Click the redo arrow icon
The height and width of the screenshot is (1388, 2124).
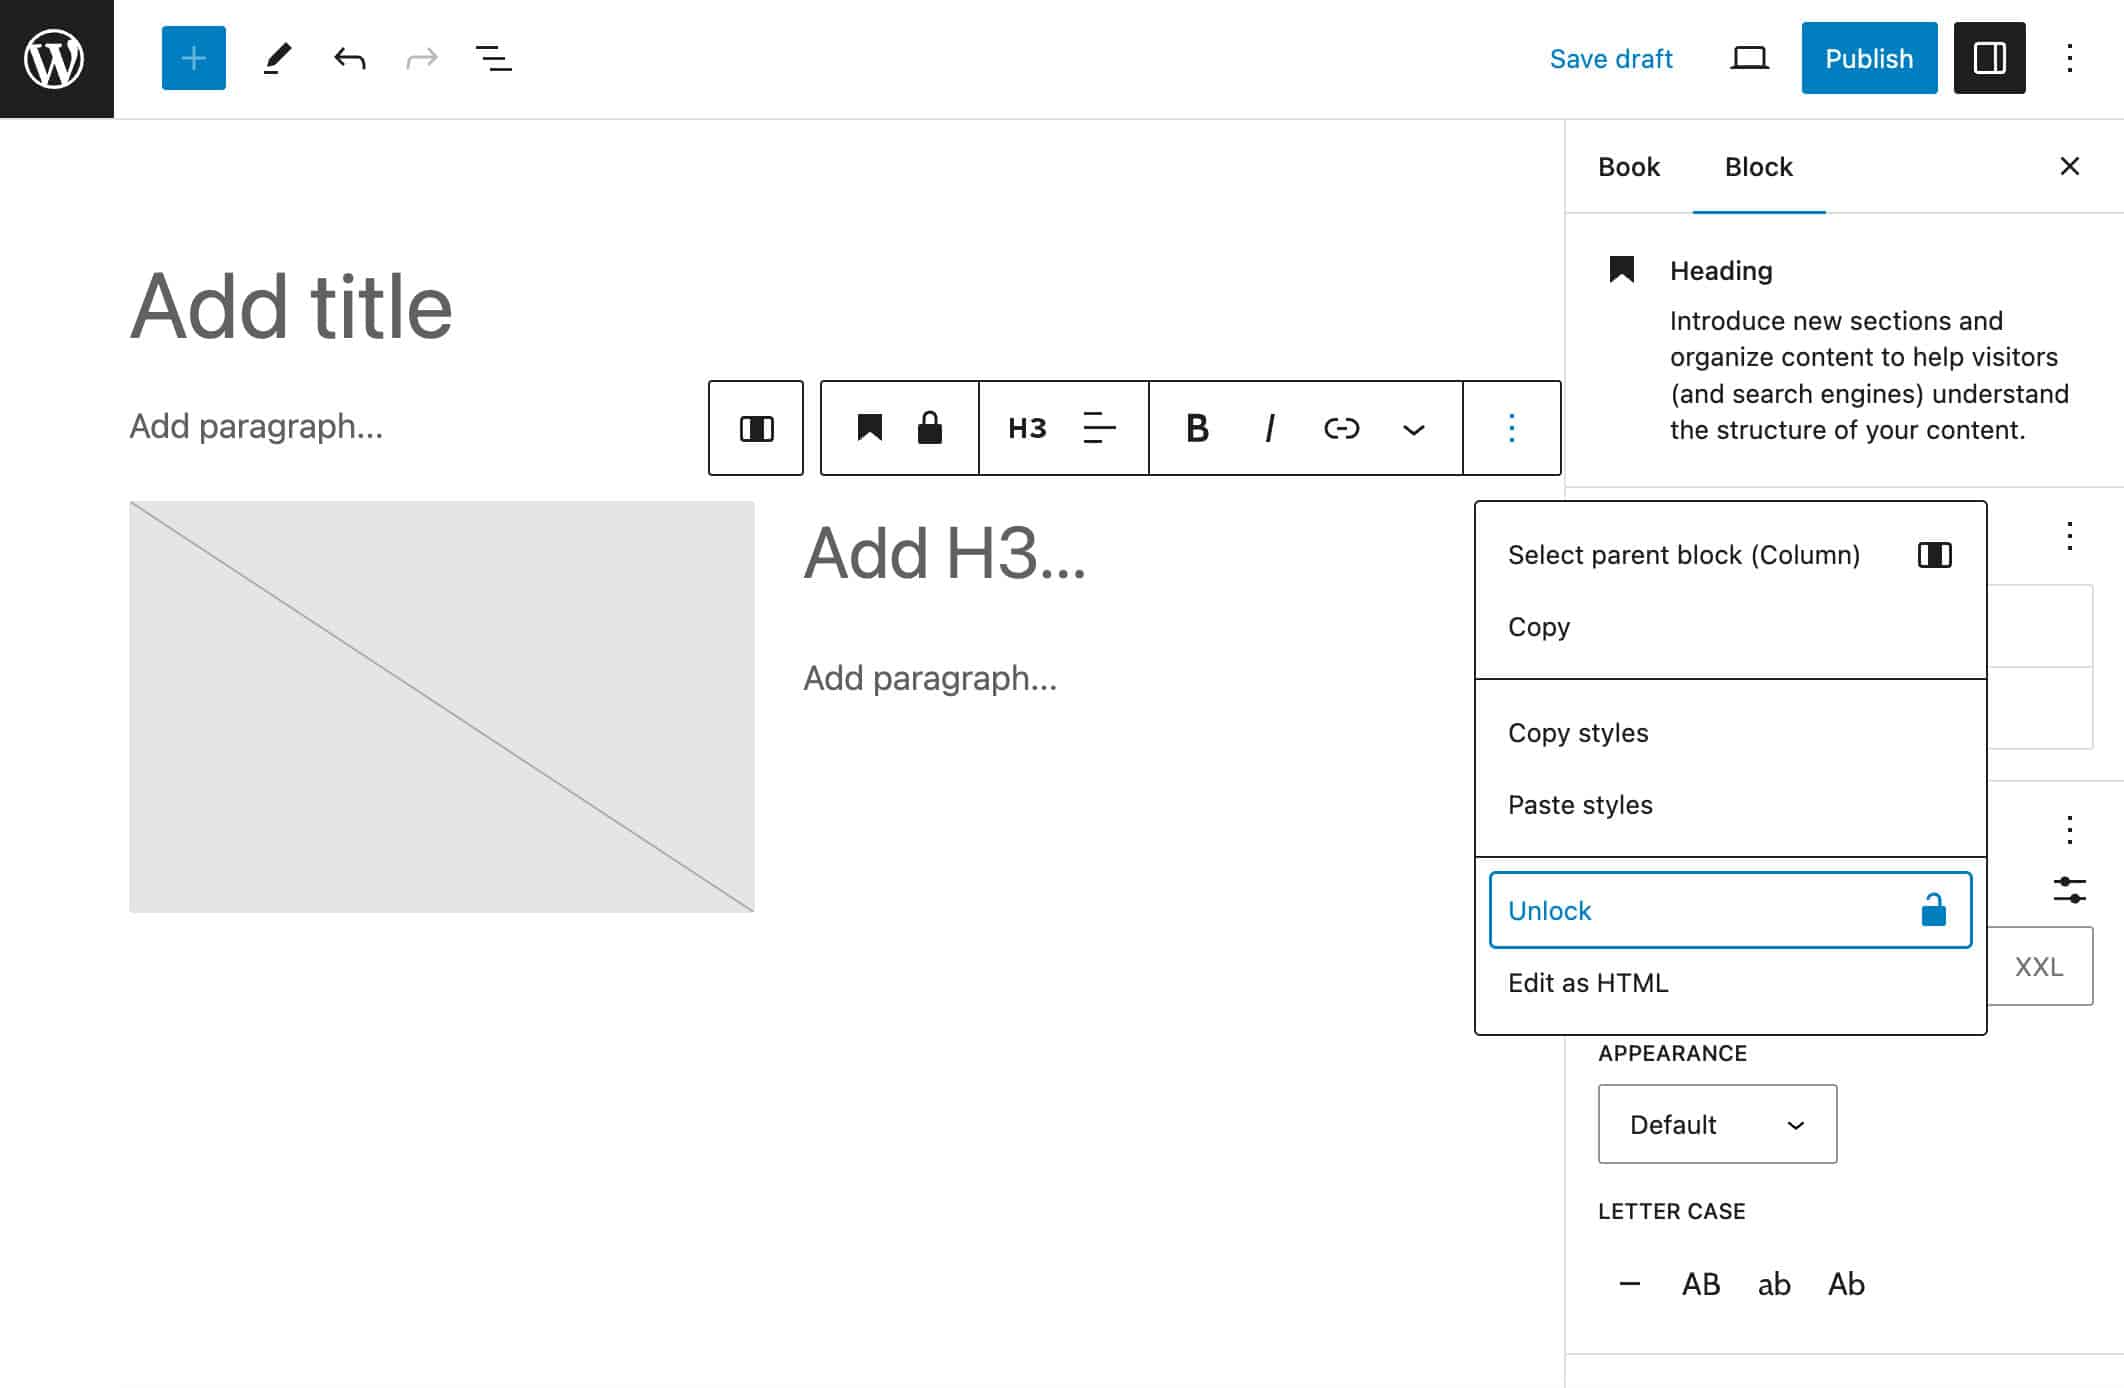tap(420, 59)
